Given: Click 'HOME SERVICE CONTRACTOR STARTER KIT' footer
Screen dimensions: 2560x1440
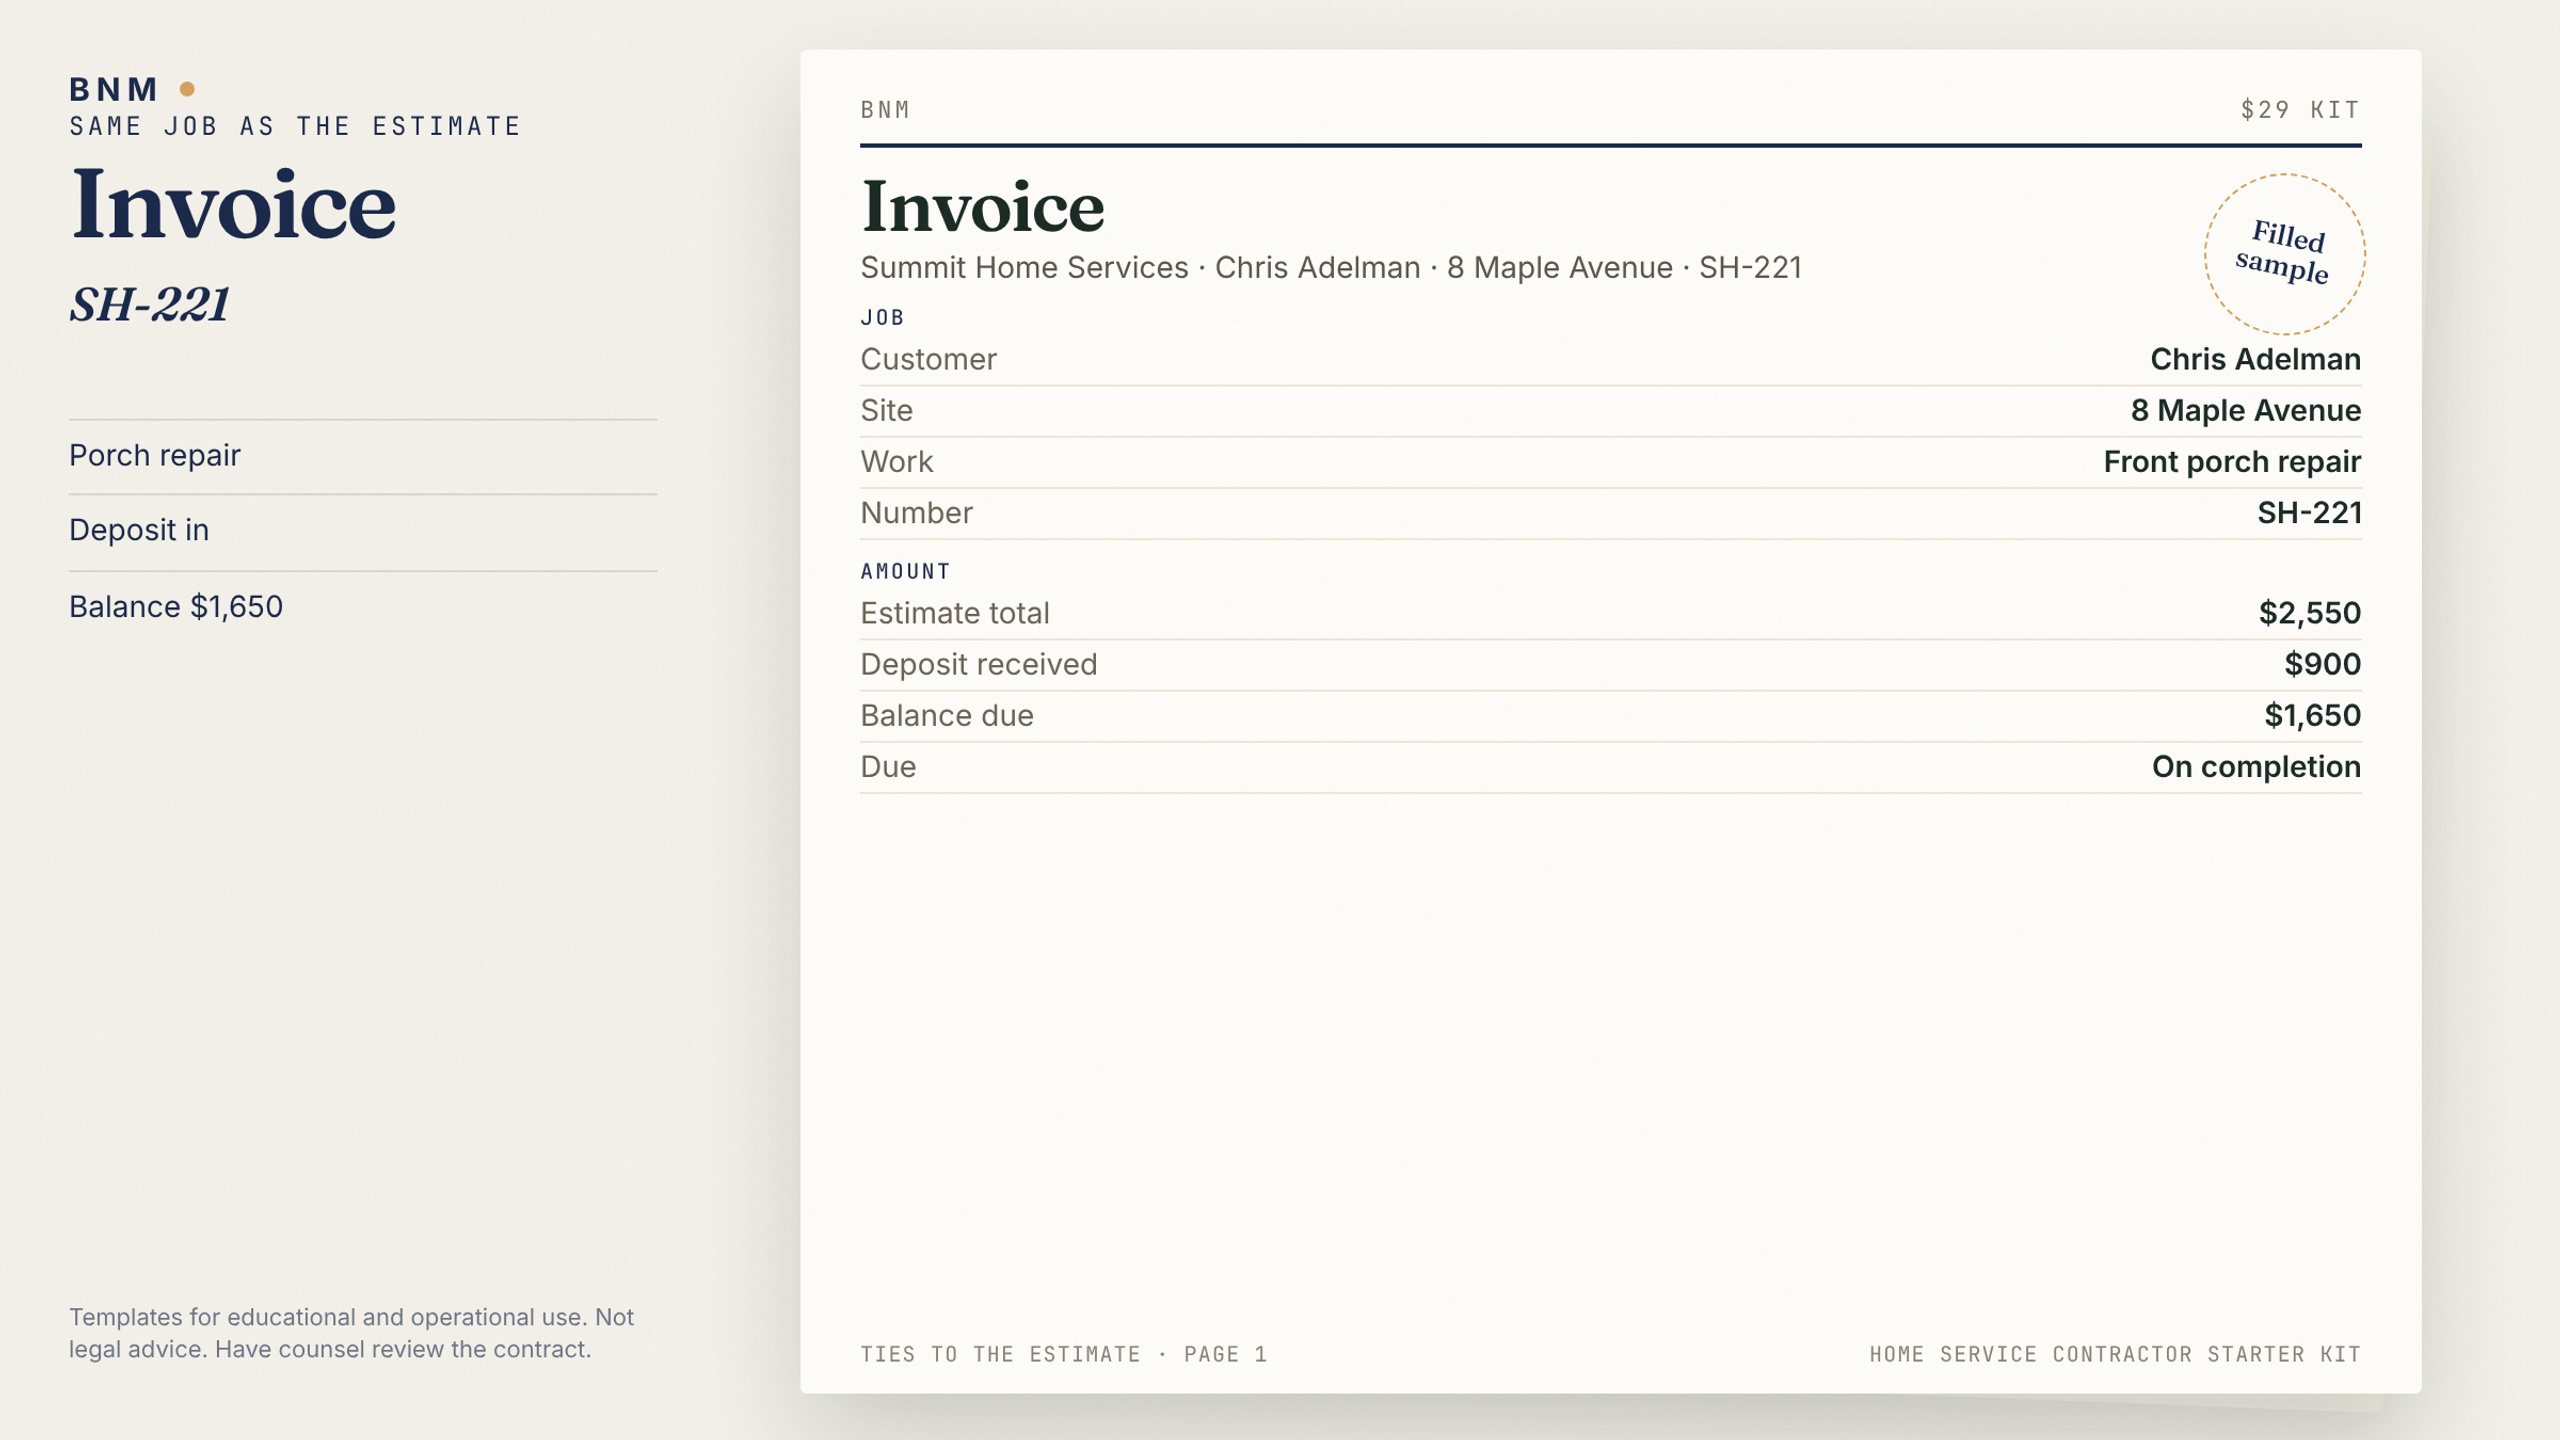Looking at the screenshot, I should pos(2115,1354).
